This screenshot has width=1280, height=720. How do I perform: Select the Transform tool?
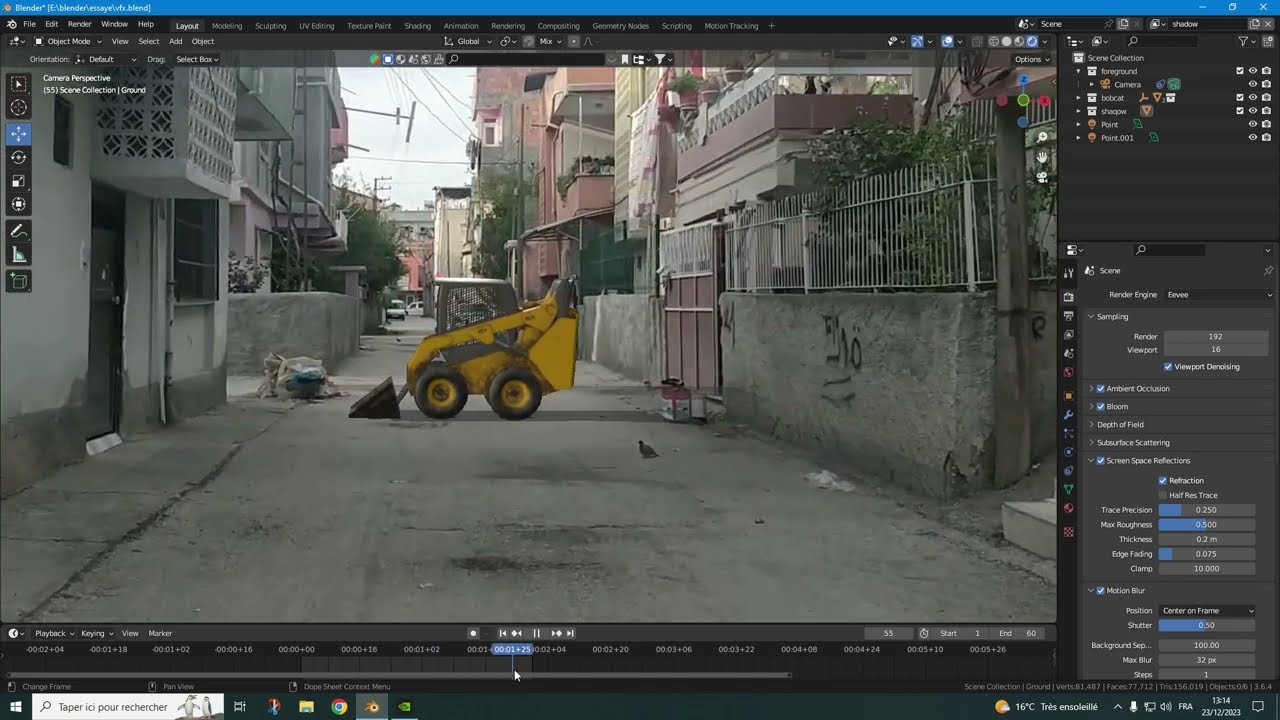tap(19, 205)
